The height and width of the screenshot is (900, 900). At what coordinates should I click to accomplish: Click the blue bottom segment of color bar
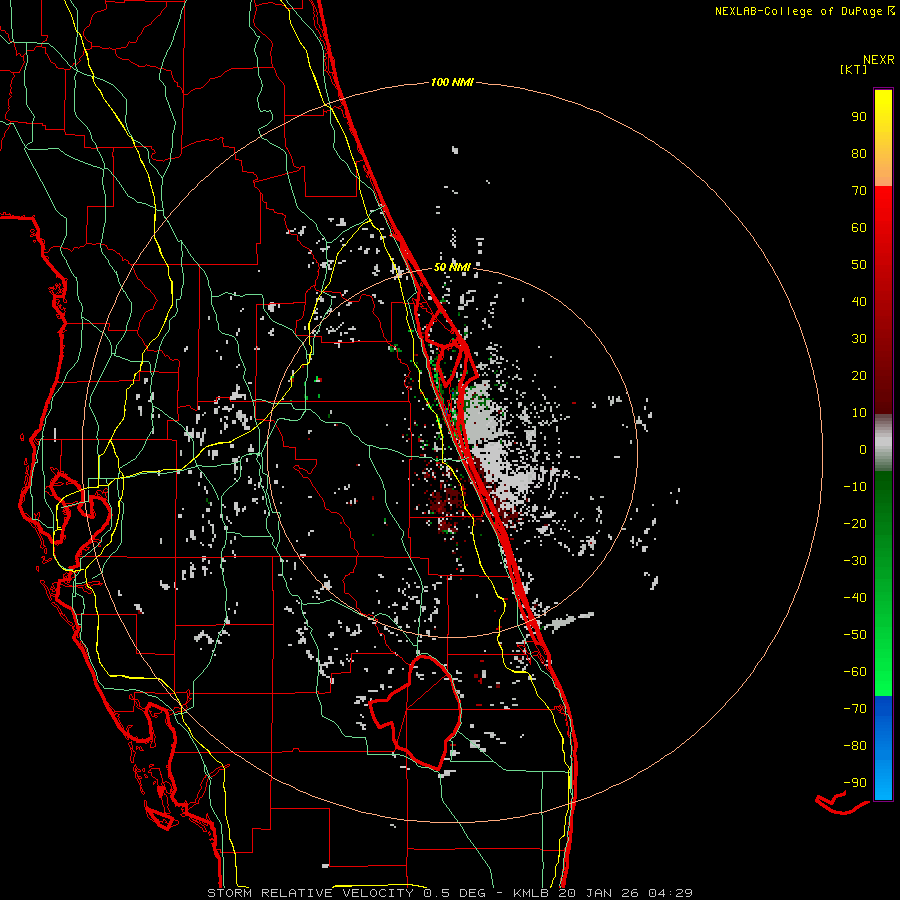(883, 748)
